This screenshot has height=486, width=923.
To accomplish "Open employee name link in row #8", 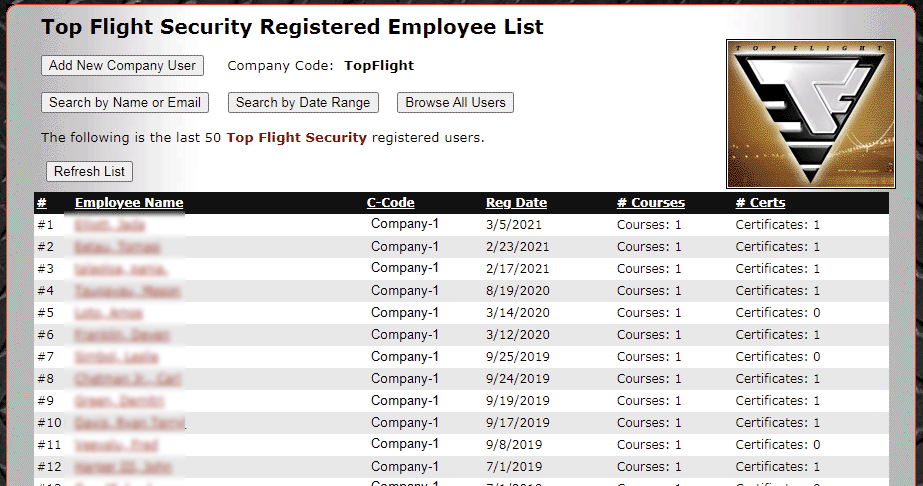I will pyautogui.click(x=127, y=379).
